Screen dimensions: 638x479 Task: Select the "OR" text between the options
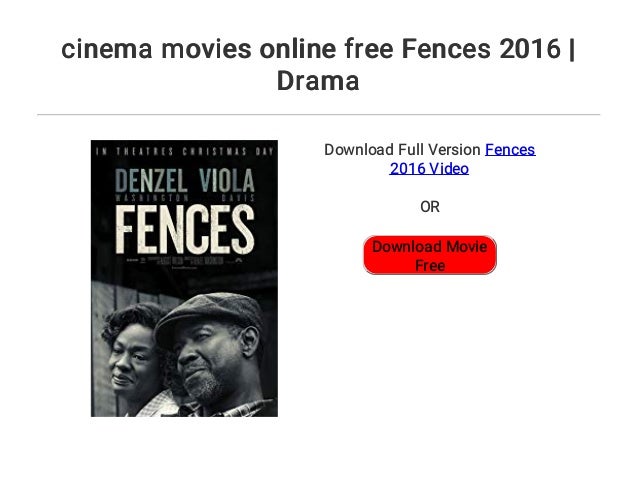(429, 208)
